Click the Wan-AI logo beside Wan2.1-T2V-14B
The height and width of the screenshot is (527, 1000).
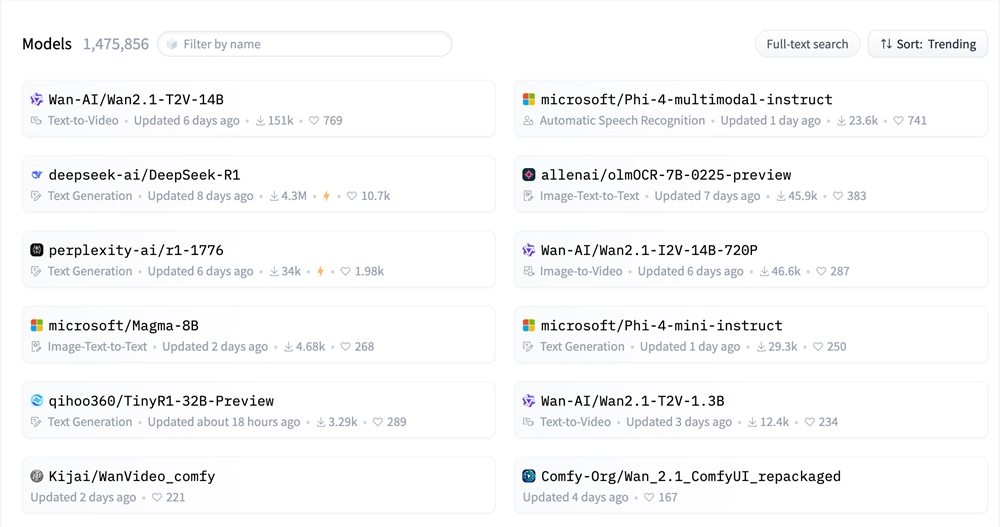(x=37, y=99)
